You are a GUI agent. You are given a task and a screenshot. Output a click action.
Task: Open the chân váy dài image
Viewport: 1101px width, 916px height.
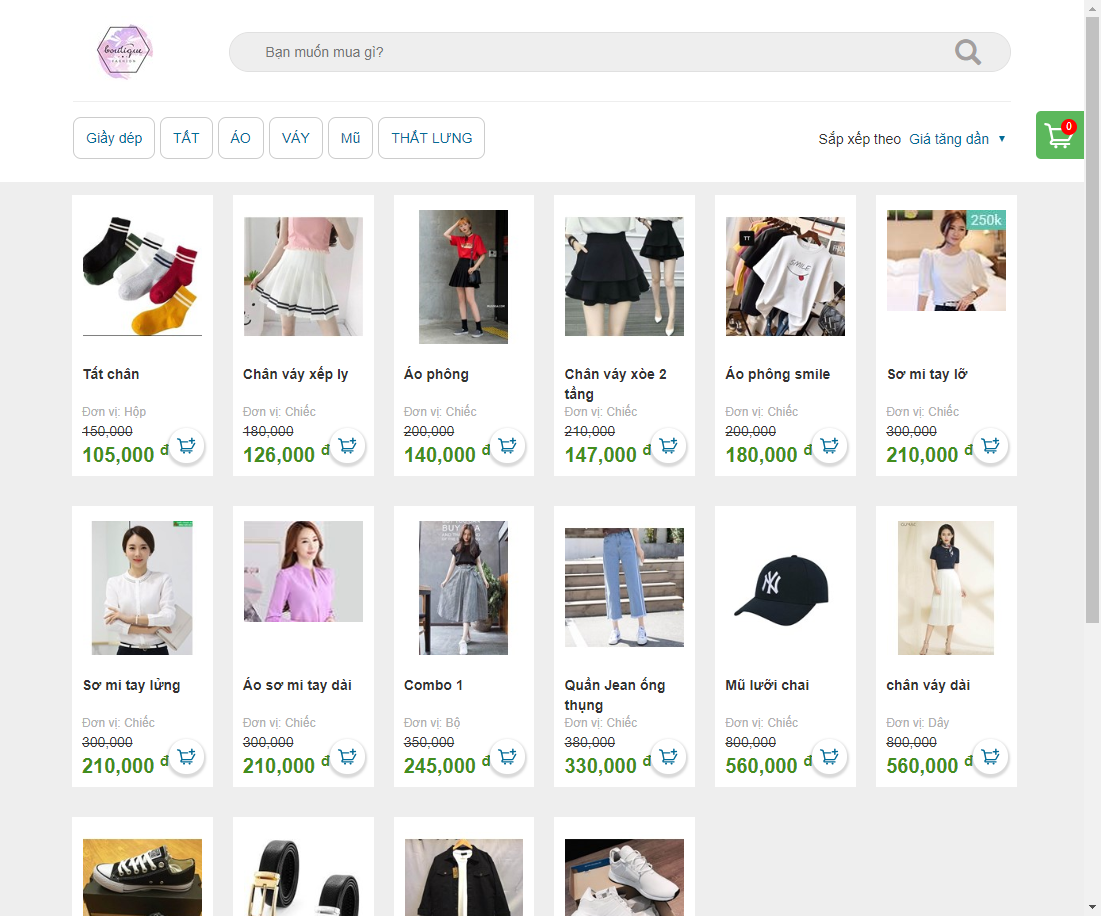946,588
